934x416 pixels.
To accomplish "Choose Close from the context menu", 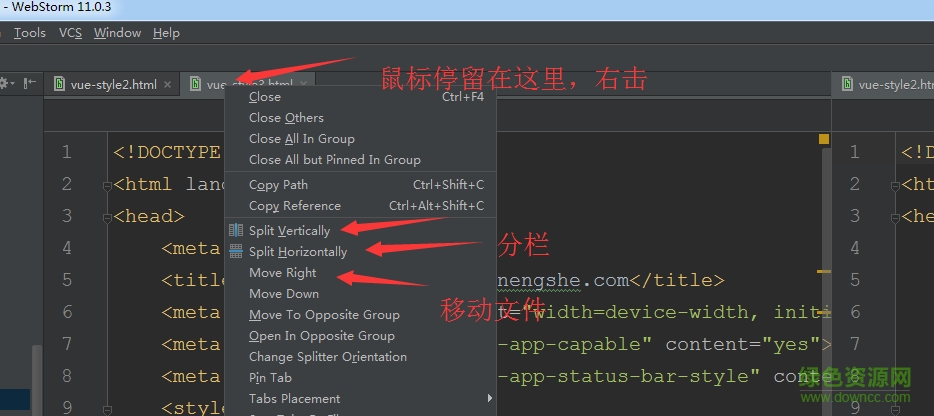I will pyautogui.click(x=360, y=97).
